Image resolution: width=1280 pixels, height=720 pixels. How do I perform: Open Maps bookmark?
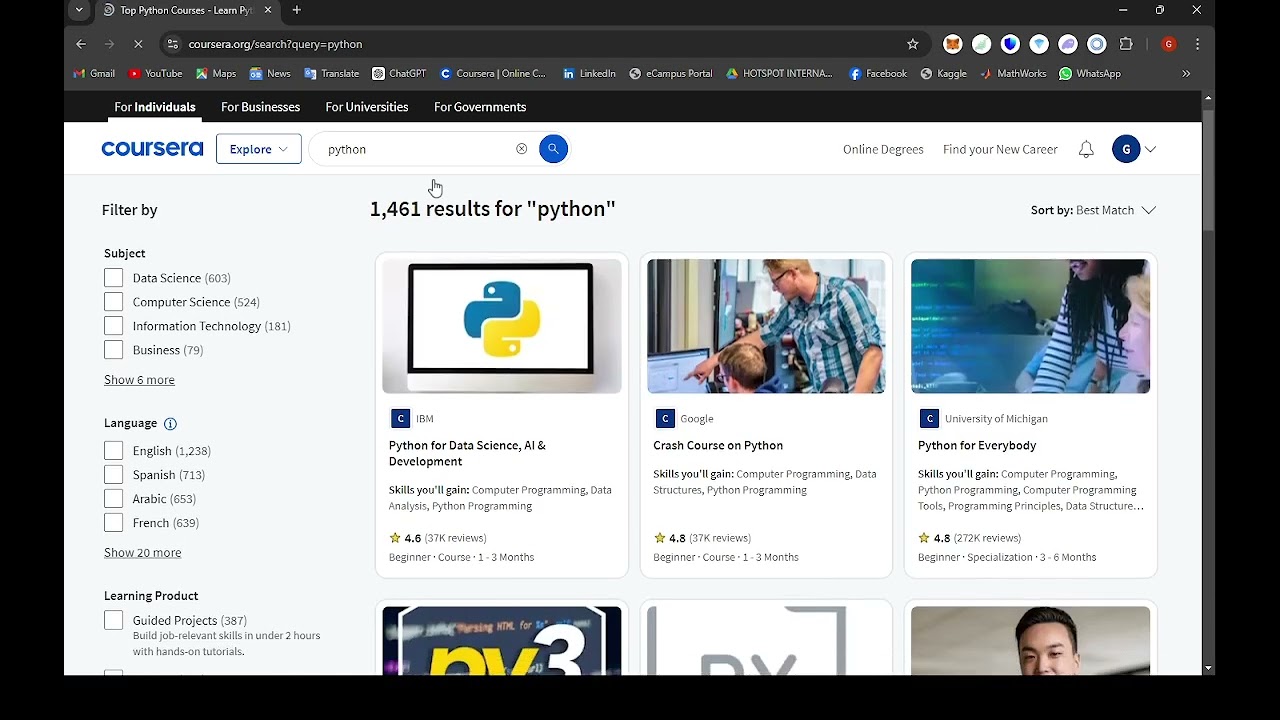[x=215, y=73]
